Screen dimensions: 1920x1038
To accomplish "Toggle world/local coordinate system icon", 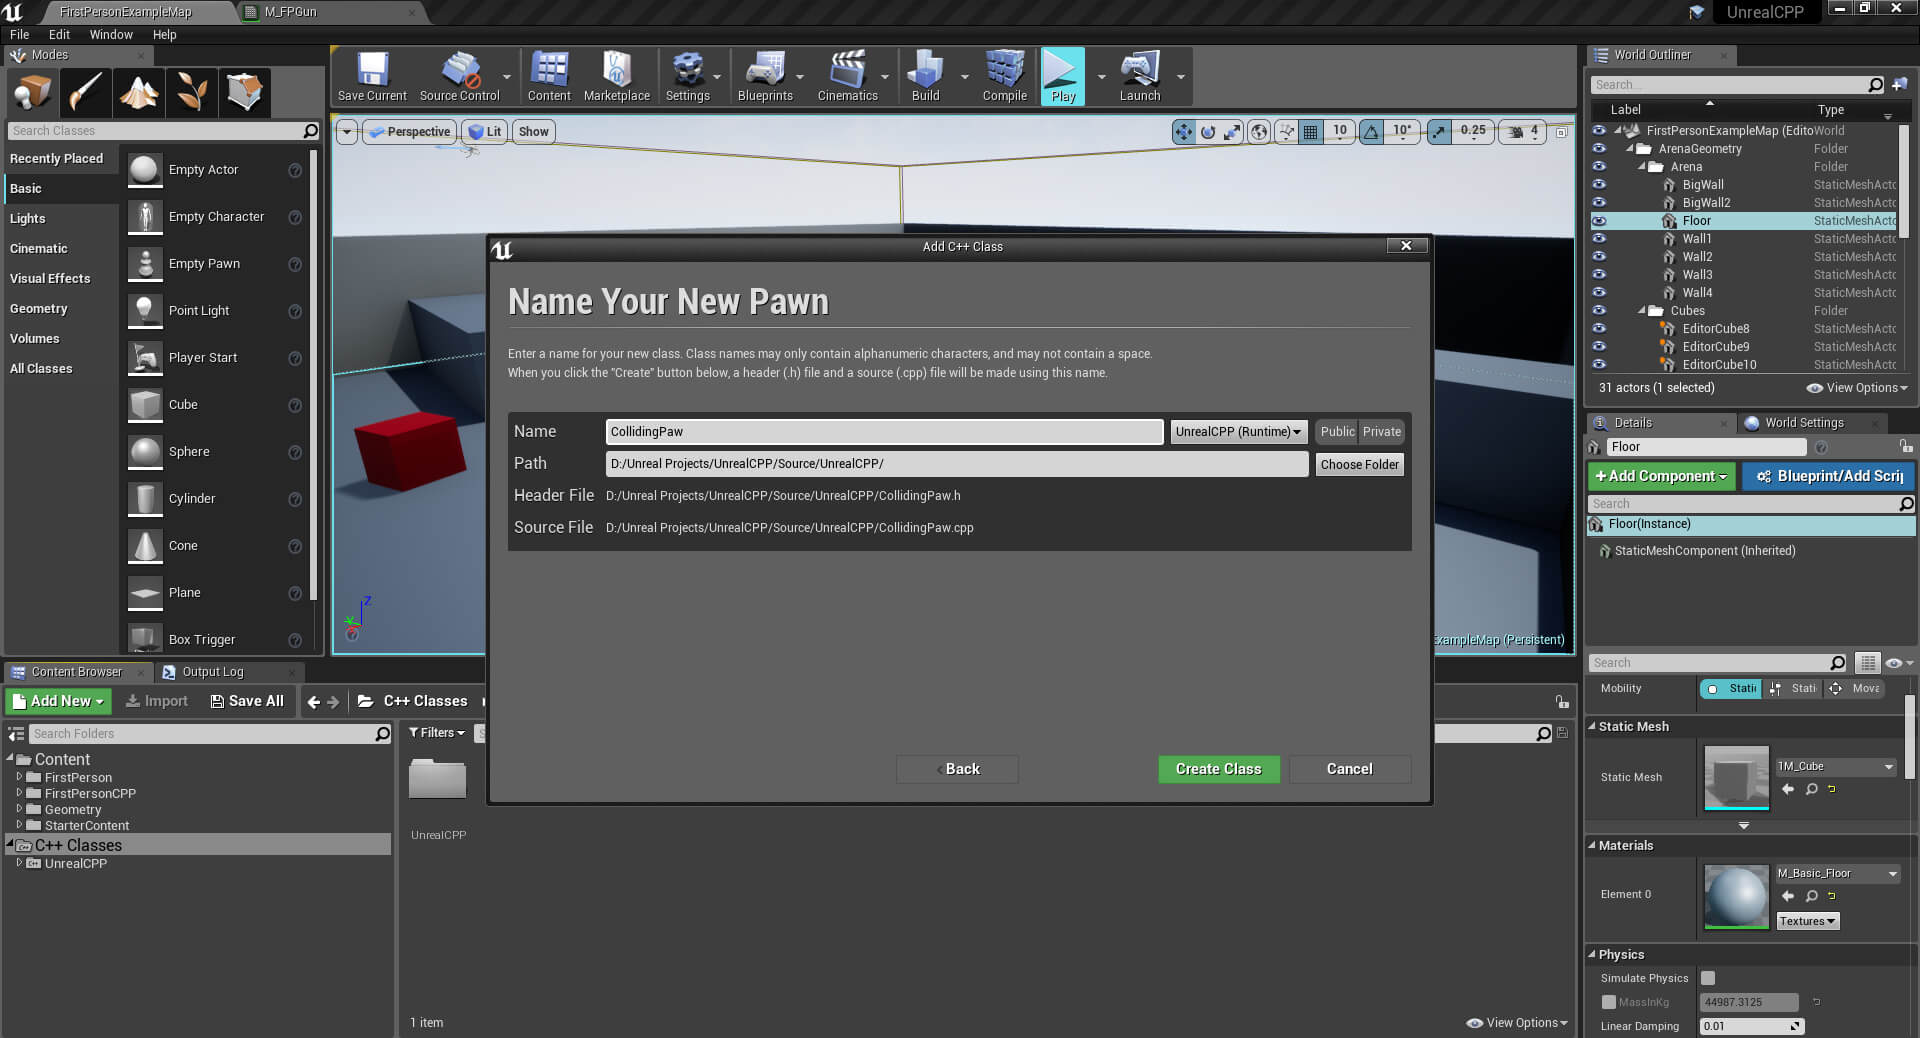I will point(1260,132).
